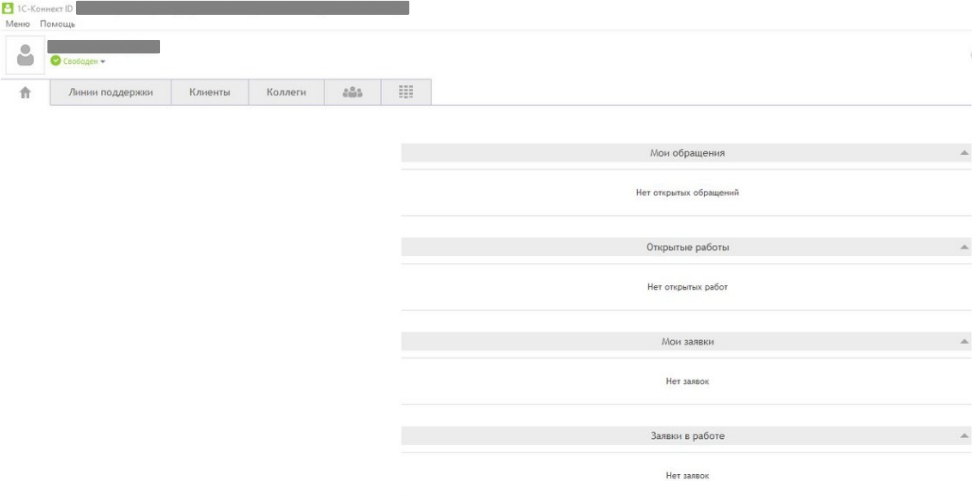Click the Открытые работы header title

pos(687,247)
